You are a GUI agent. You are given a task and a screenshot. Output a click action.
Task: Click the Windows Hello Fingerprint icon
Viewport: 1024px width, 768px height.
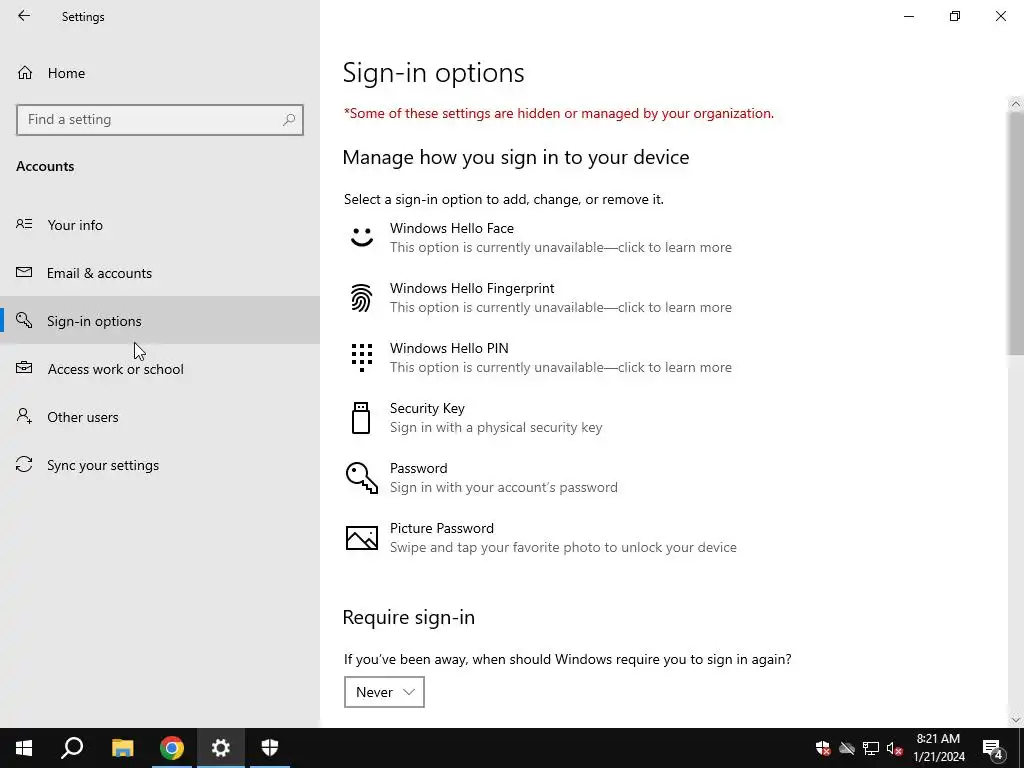coord(362,298)
